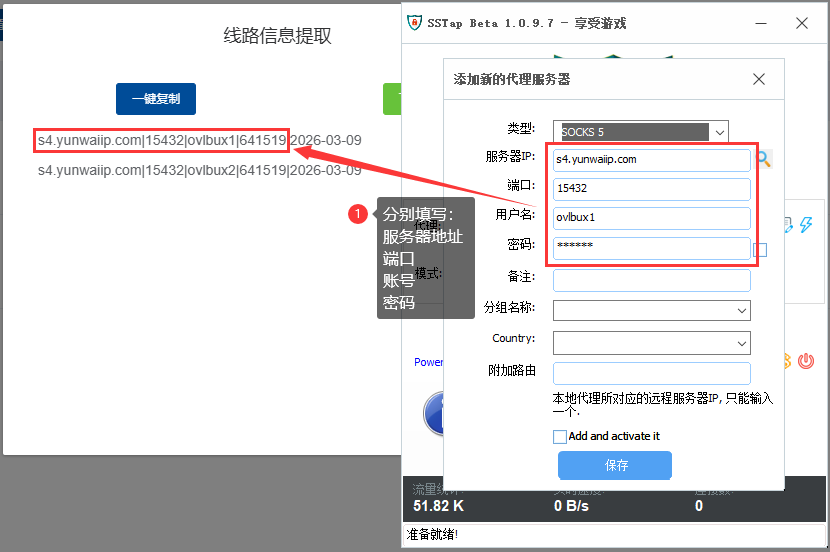This screenshot has height=552, width=830.
Task: Minimize the SSTap Beta window
Action: tap(758, 23)
